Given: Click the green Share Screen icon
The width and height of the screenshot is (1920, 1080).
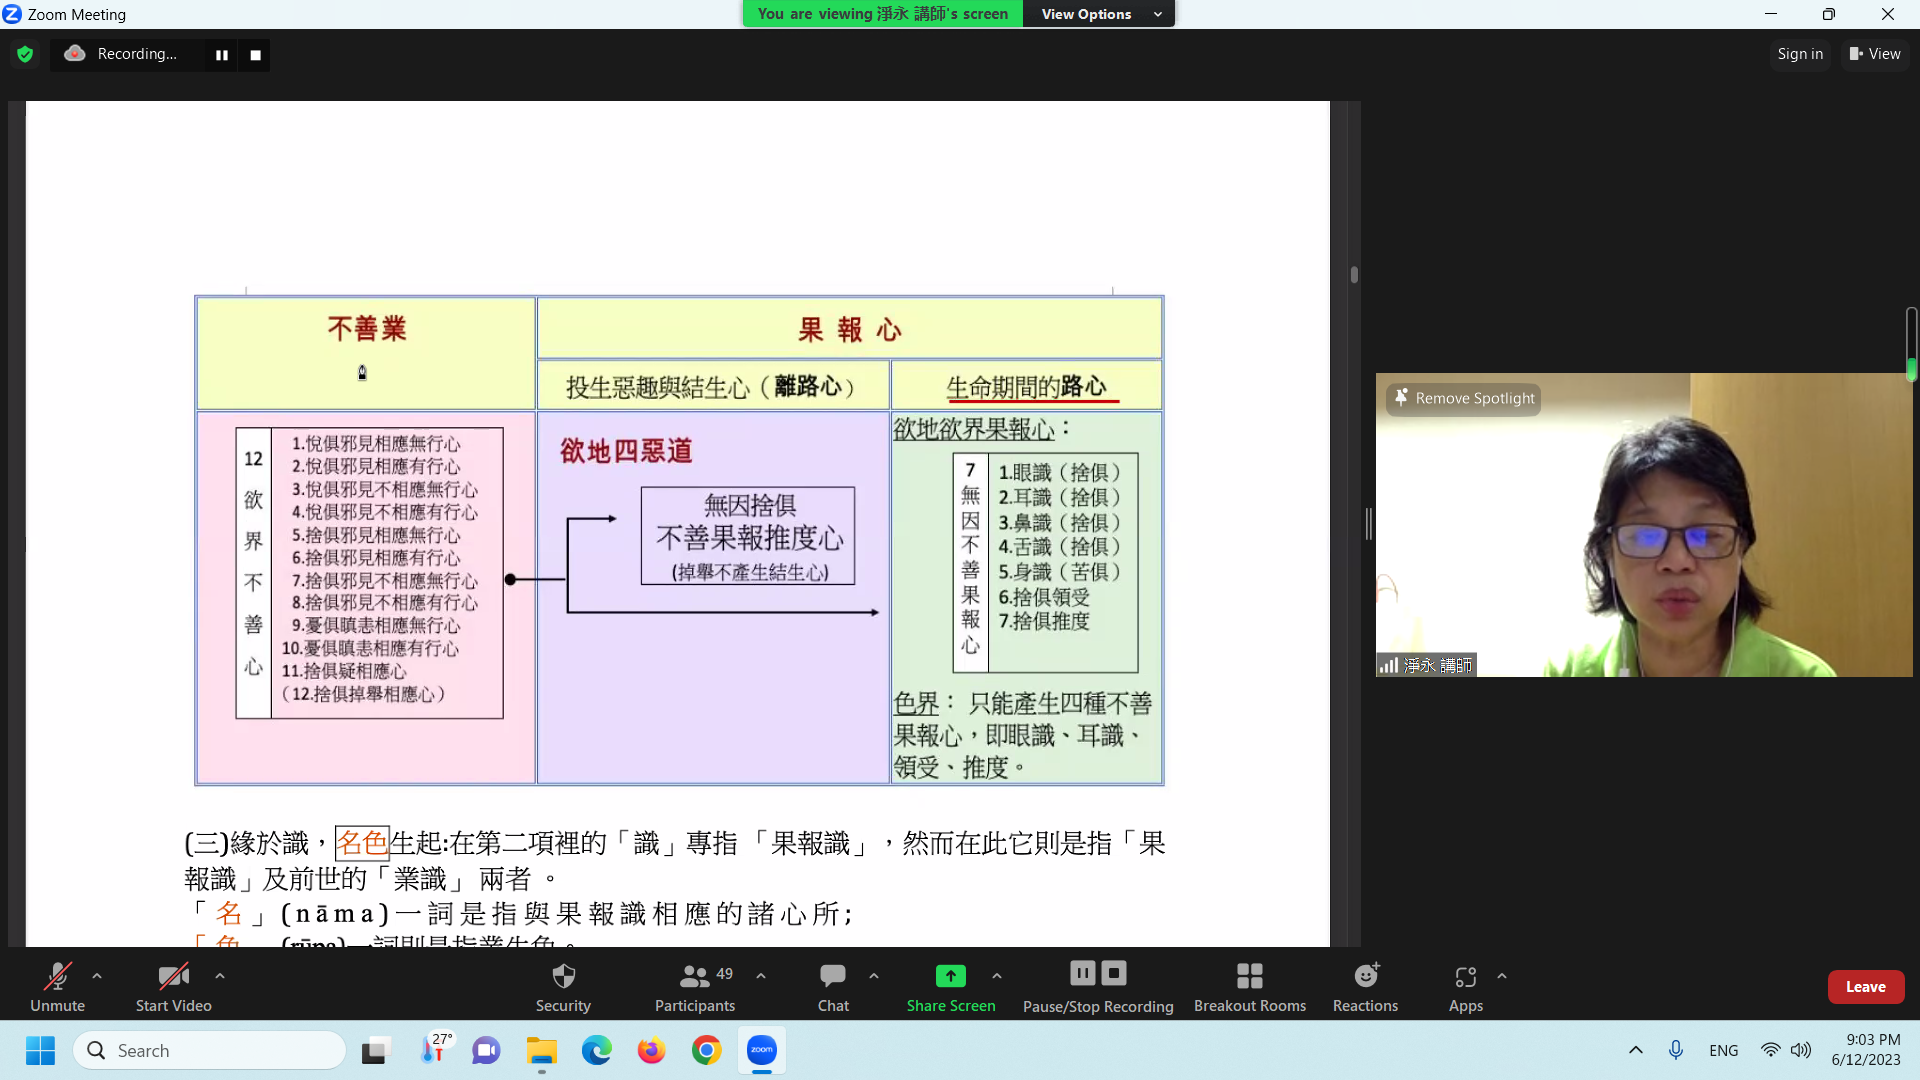Looking at the screenshot, I should (x=950, y=976).
